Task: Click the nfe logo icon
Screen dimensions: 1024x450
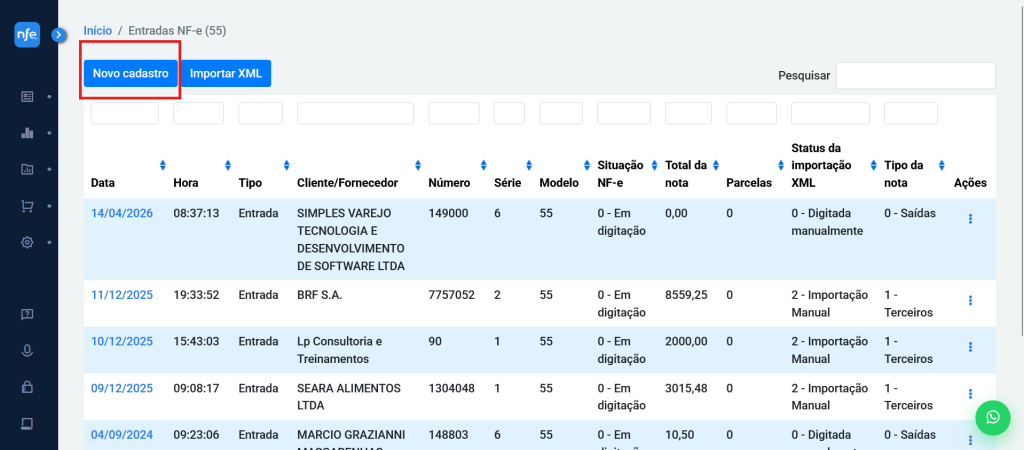Action: (27, 34)
